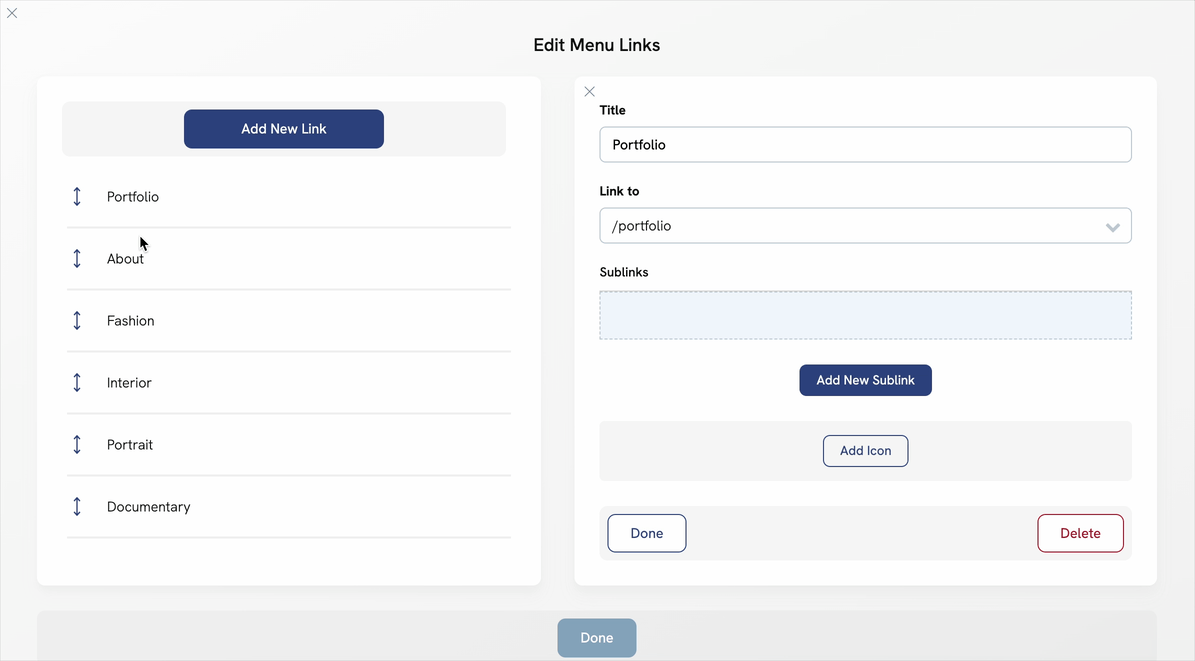Image resolution: width=1195 pixels, height=661 pixels.
Task: Click the reorder arrows icon beside About
Action: pos(77,259)
